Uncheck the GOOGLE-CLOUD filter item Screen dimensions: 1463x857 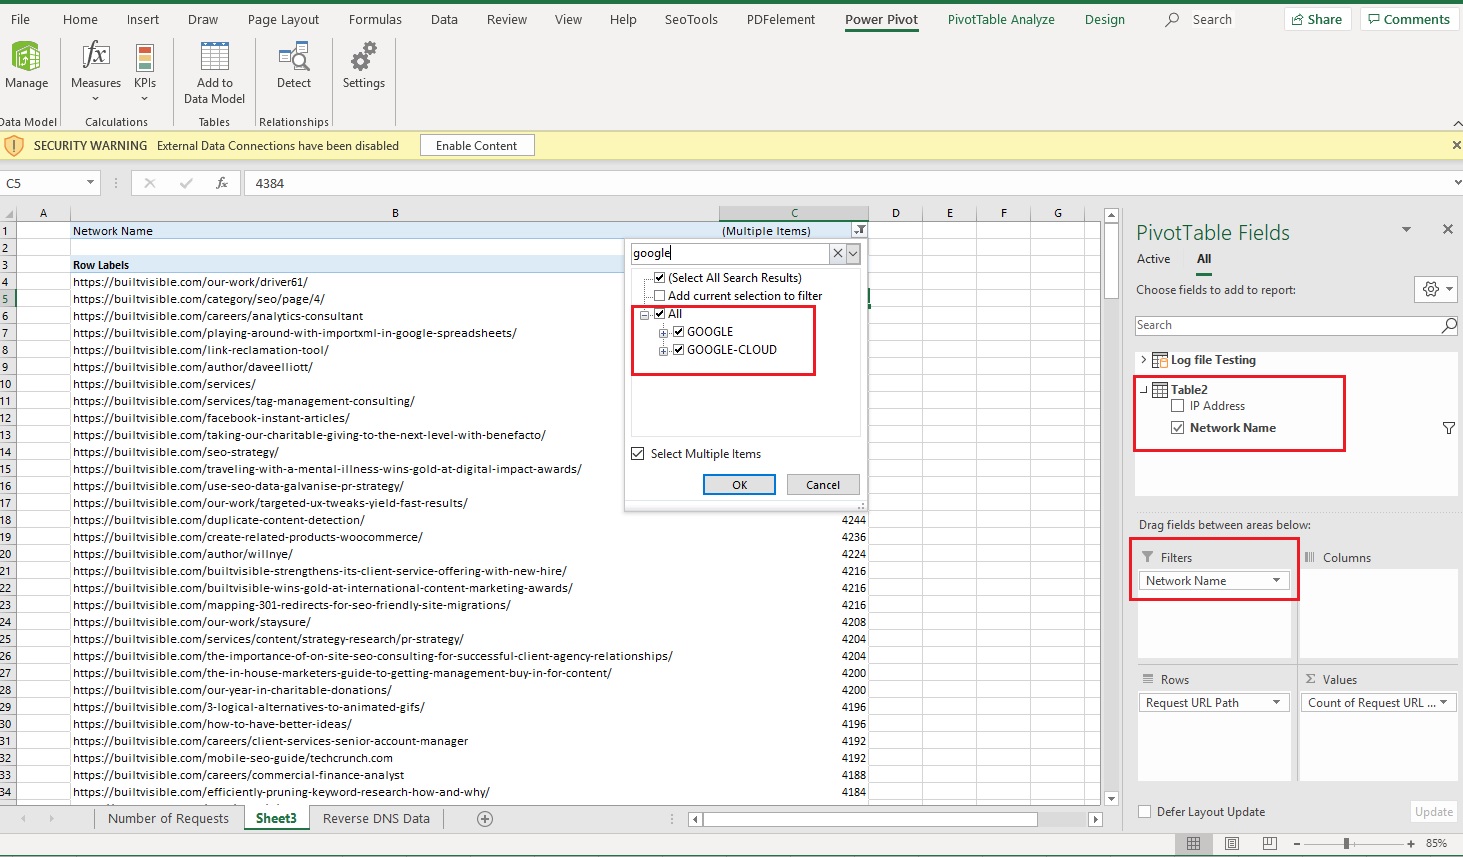[678, 349]
